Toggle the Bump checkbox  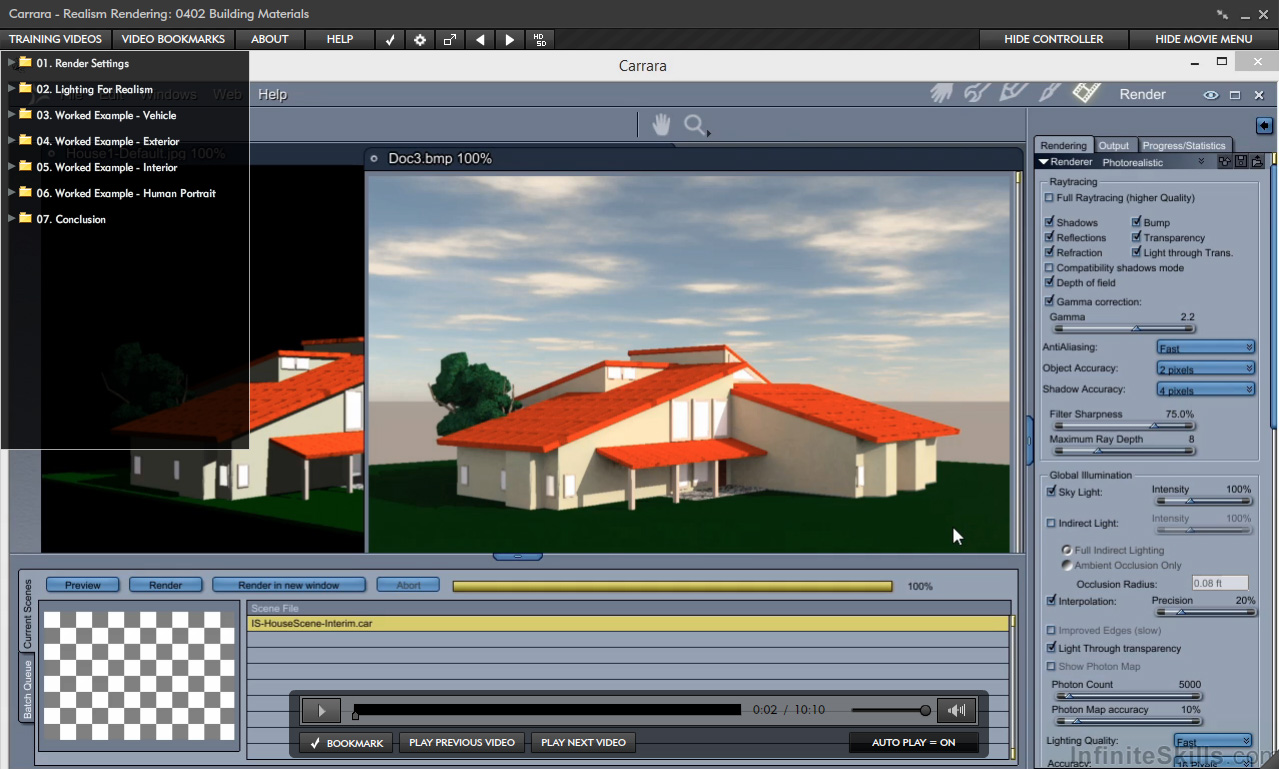click(x=1136, y=222)
